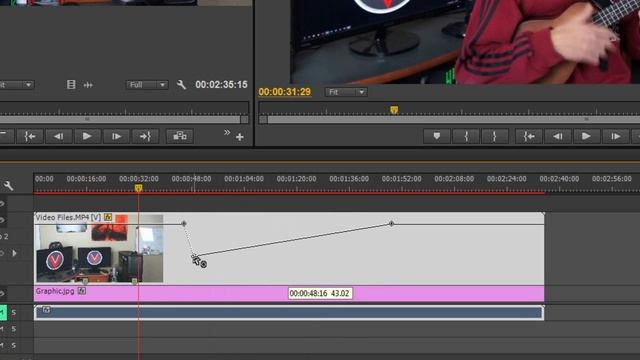This screenshot has width=640, height=360.
Task: Open Program monitor Fit zoom dropdown
Action: (x=346, y=92)
